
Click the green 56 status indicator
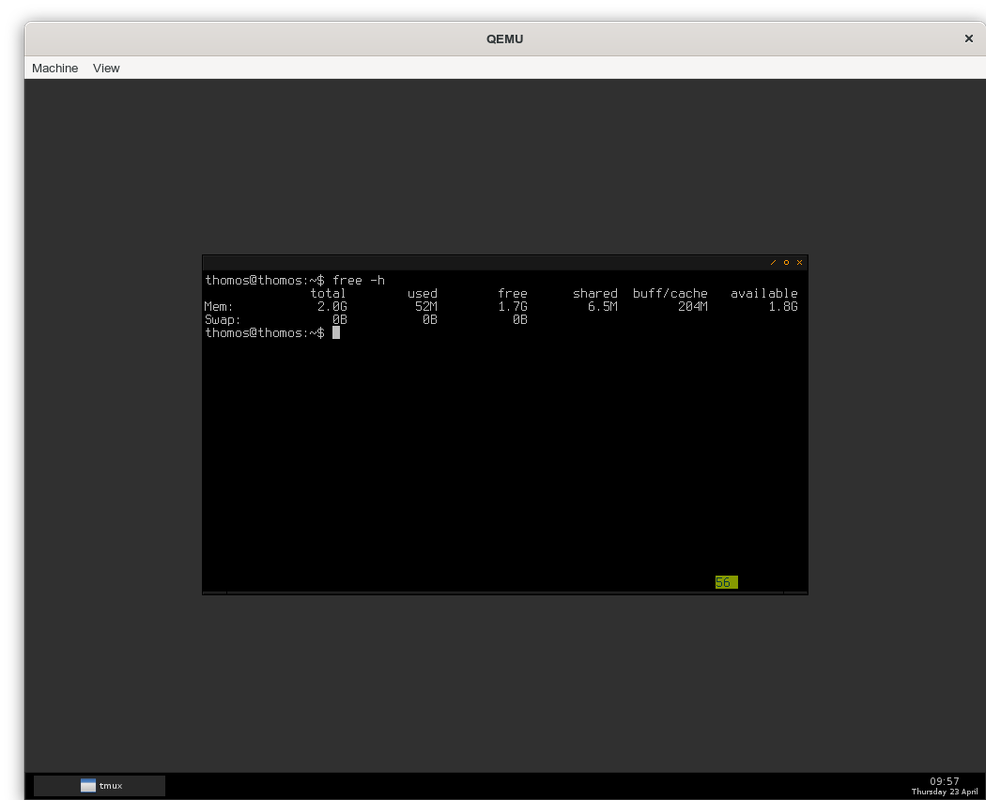point(726,582)
